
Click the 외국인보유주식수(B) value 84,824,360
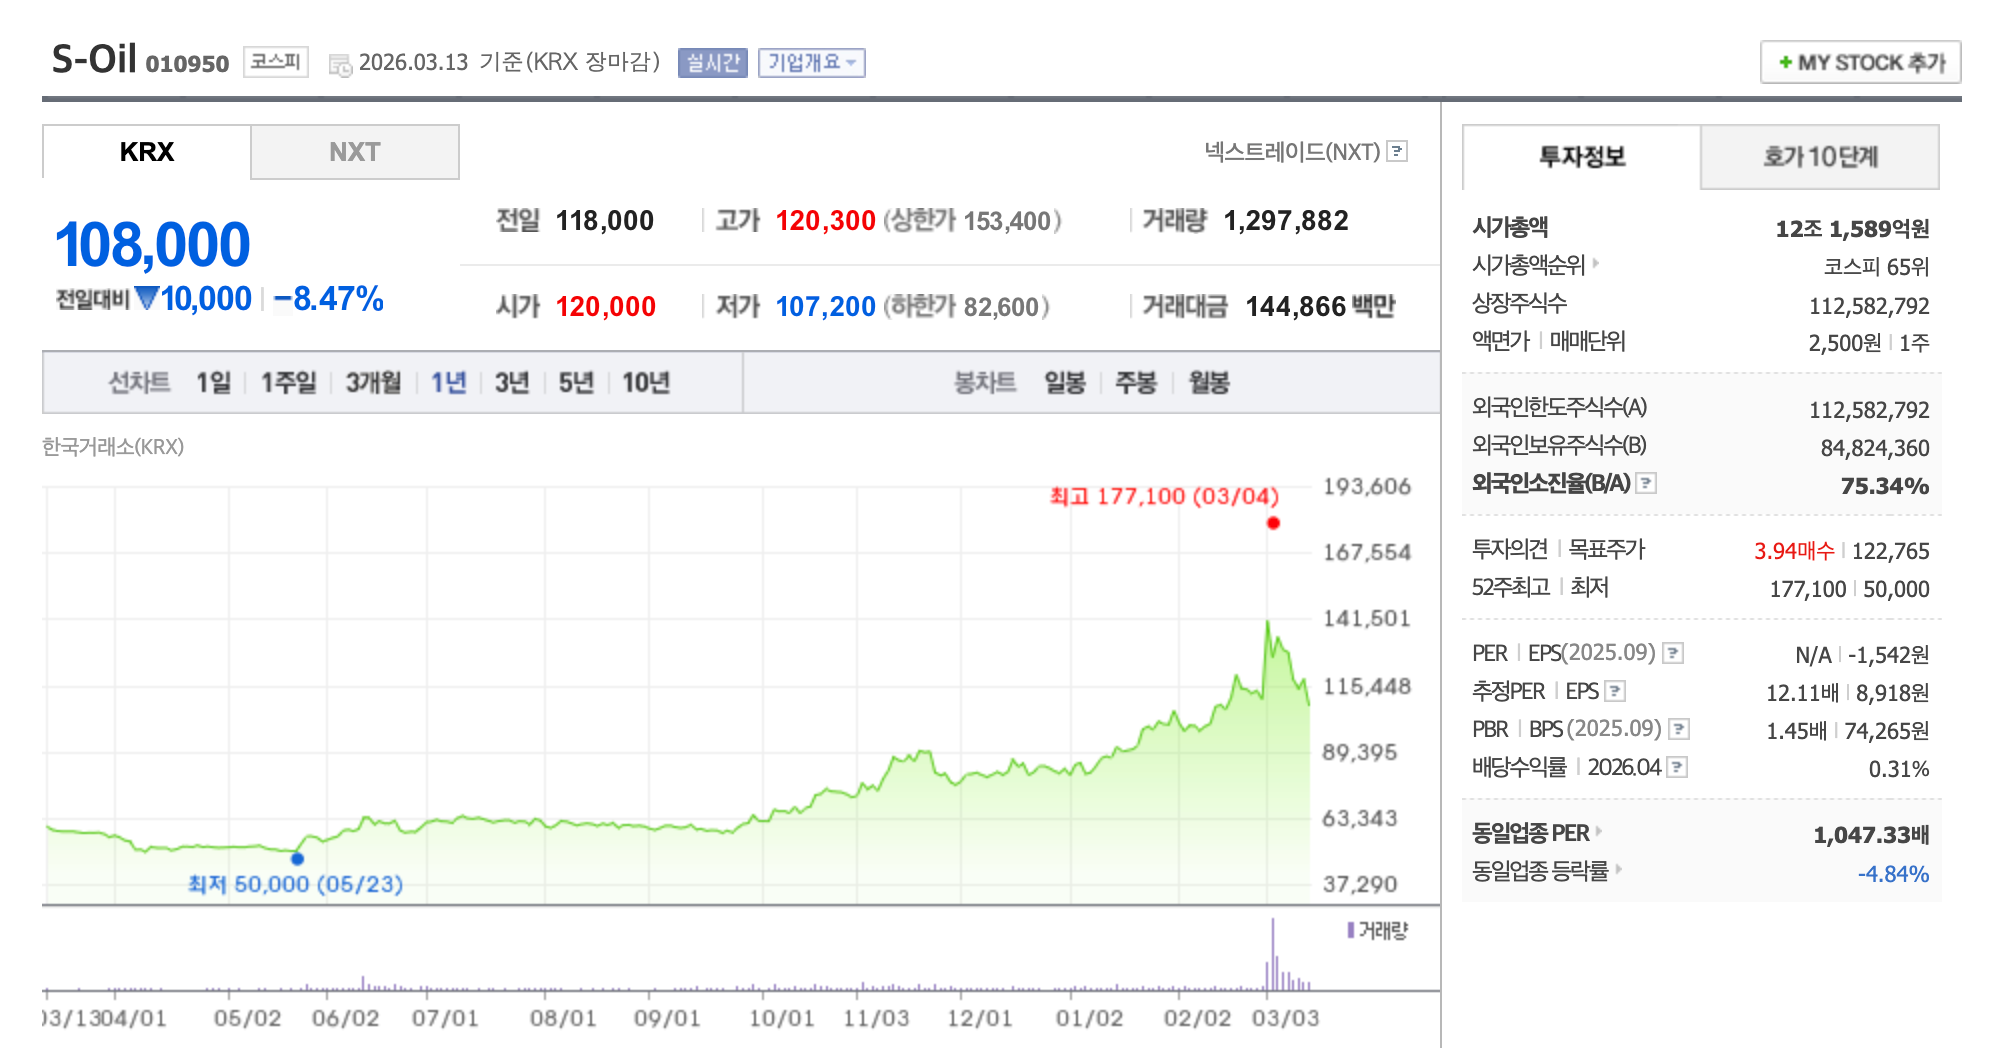point(1875,448)
